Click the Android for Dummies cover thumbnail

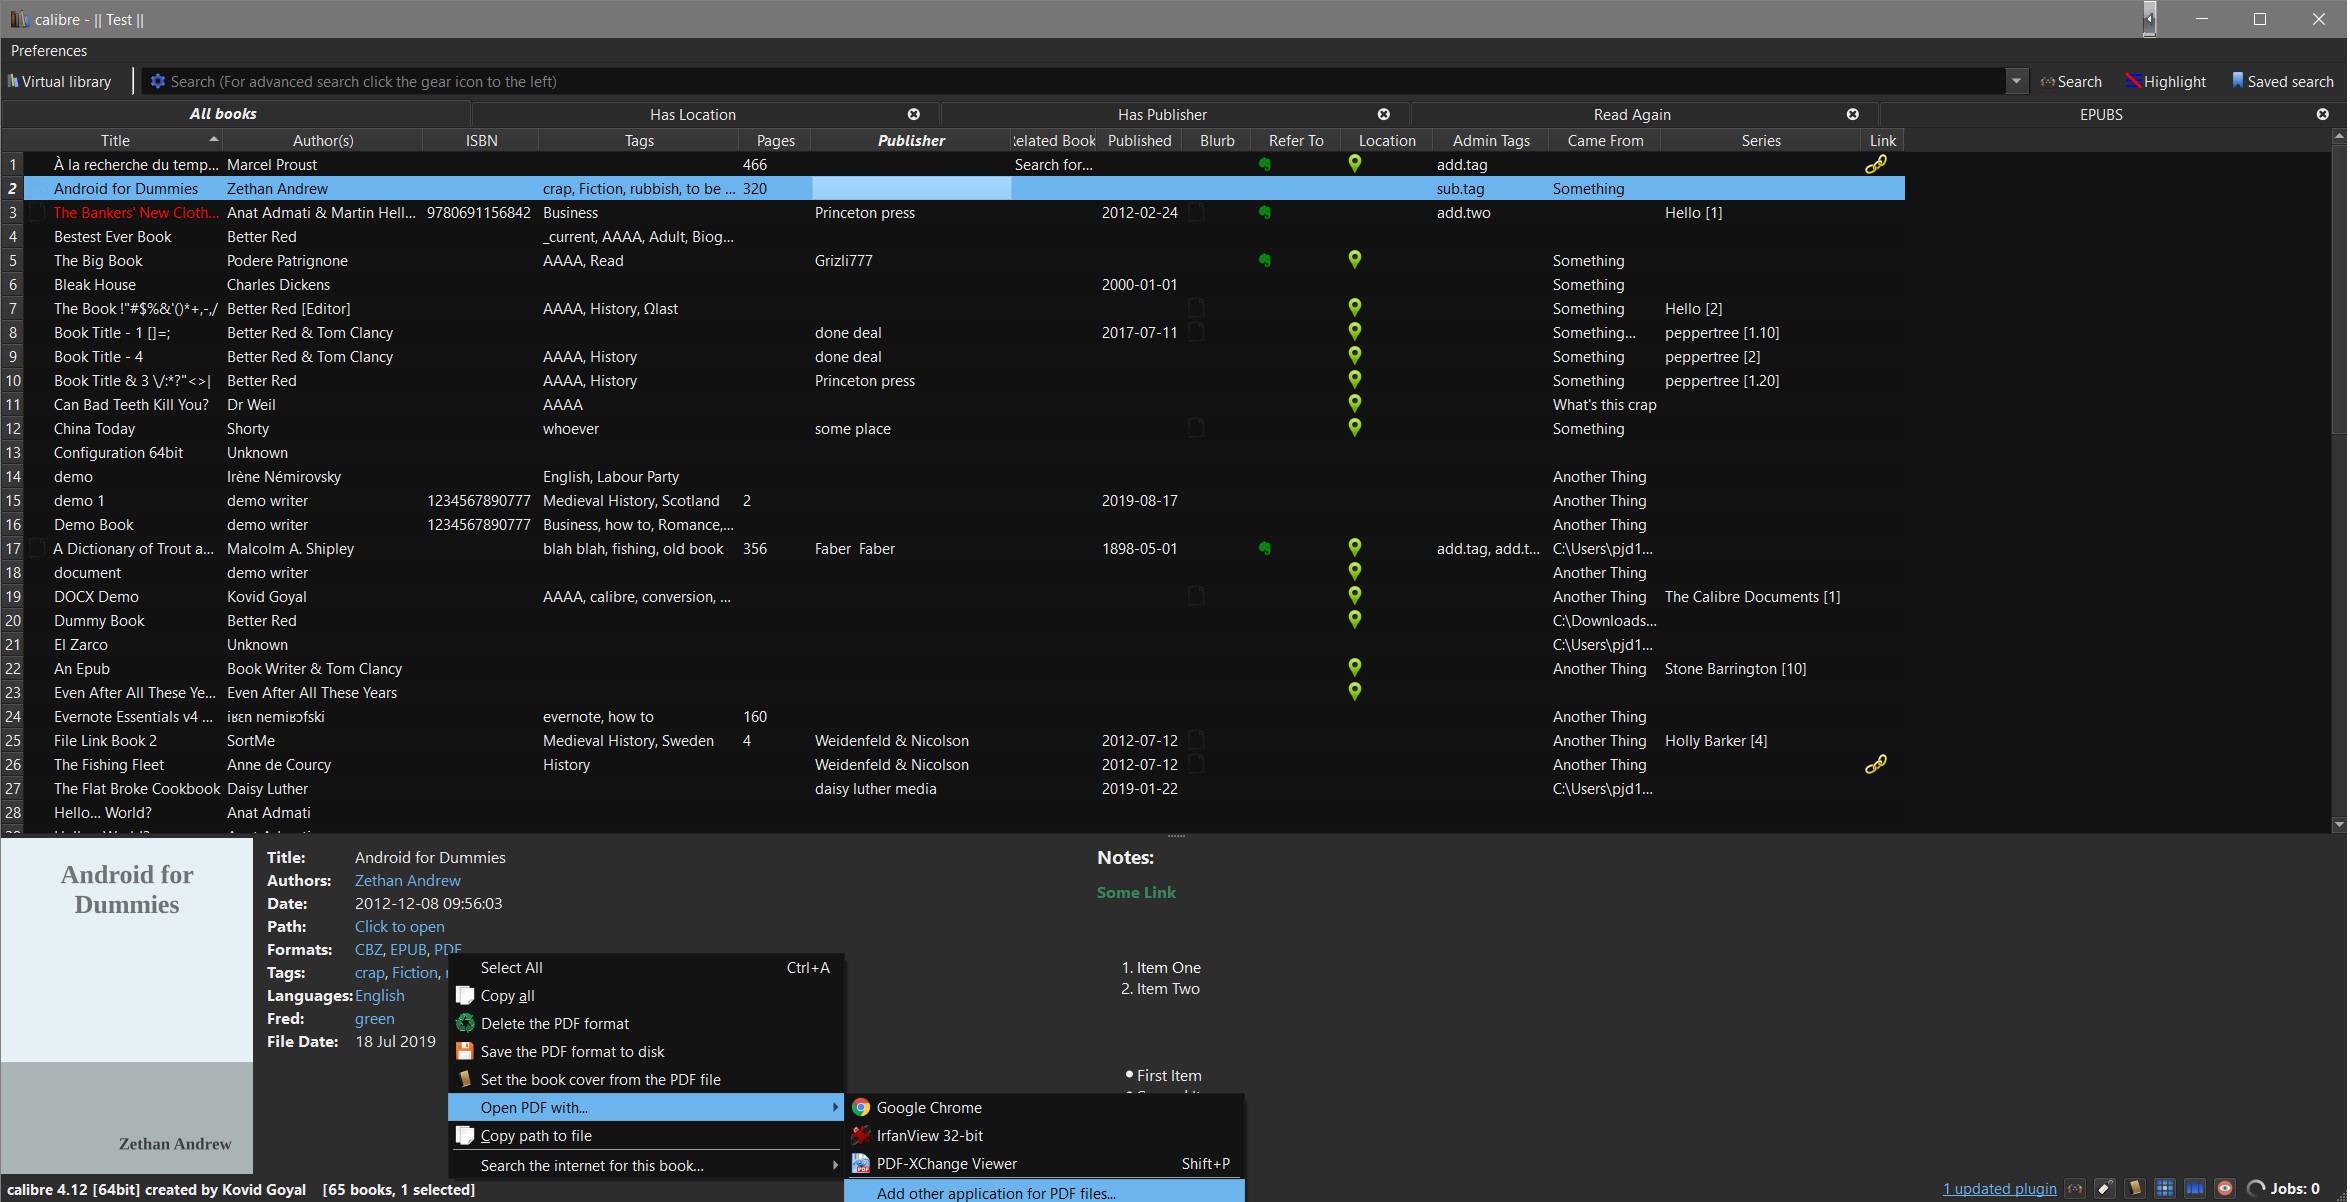127,1005
